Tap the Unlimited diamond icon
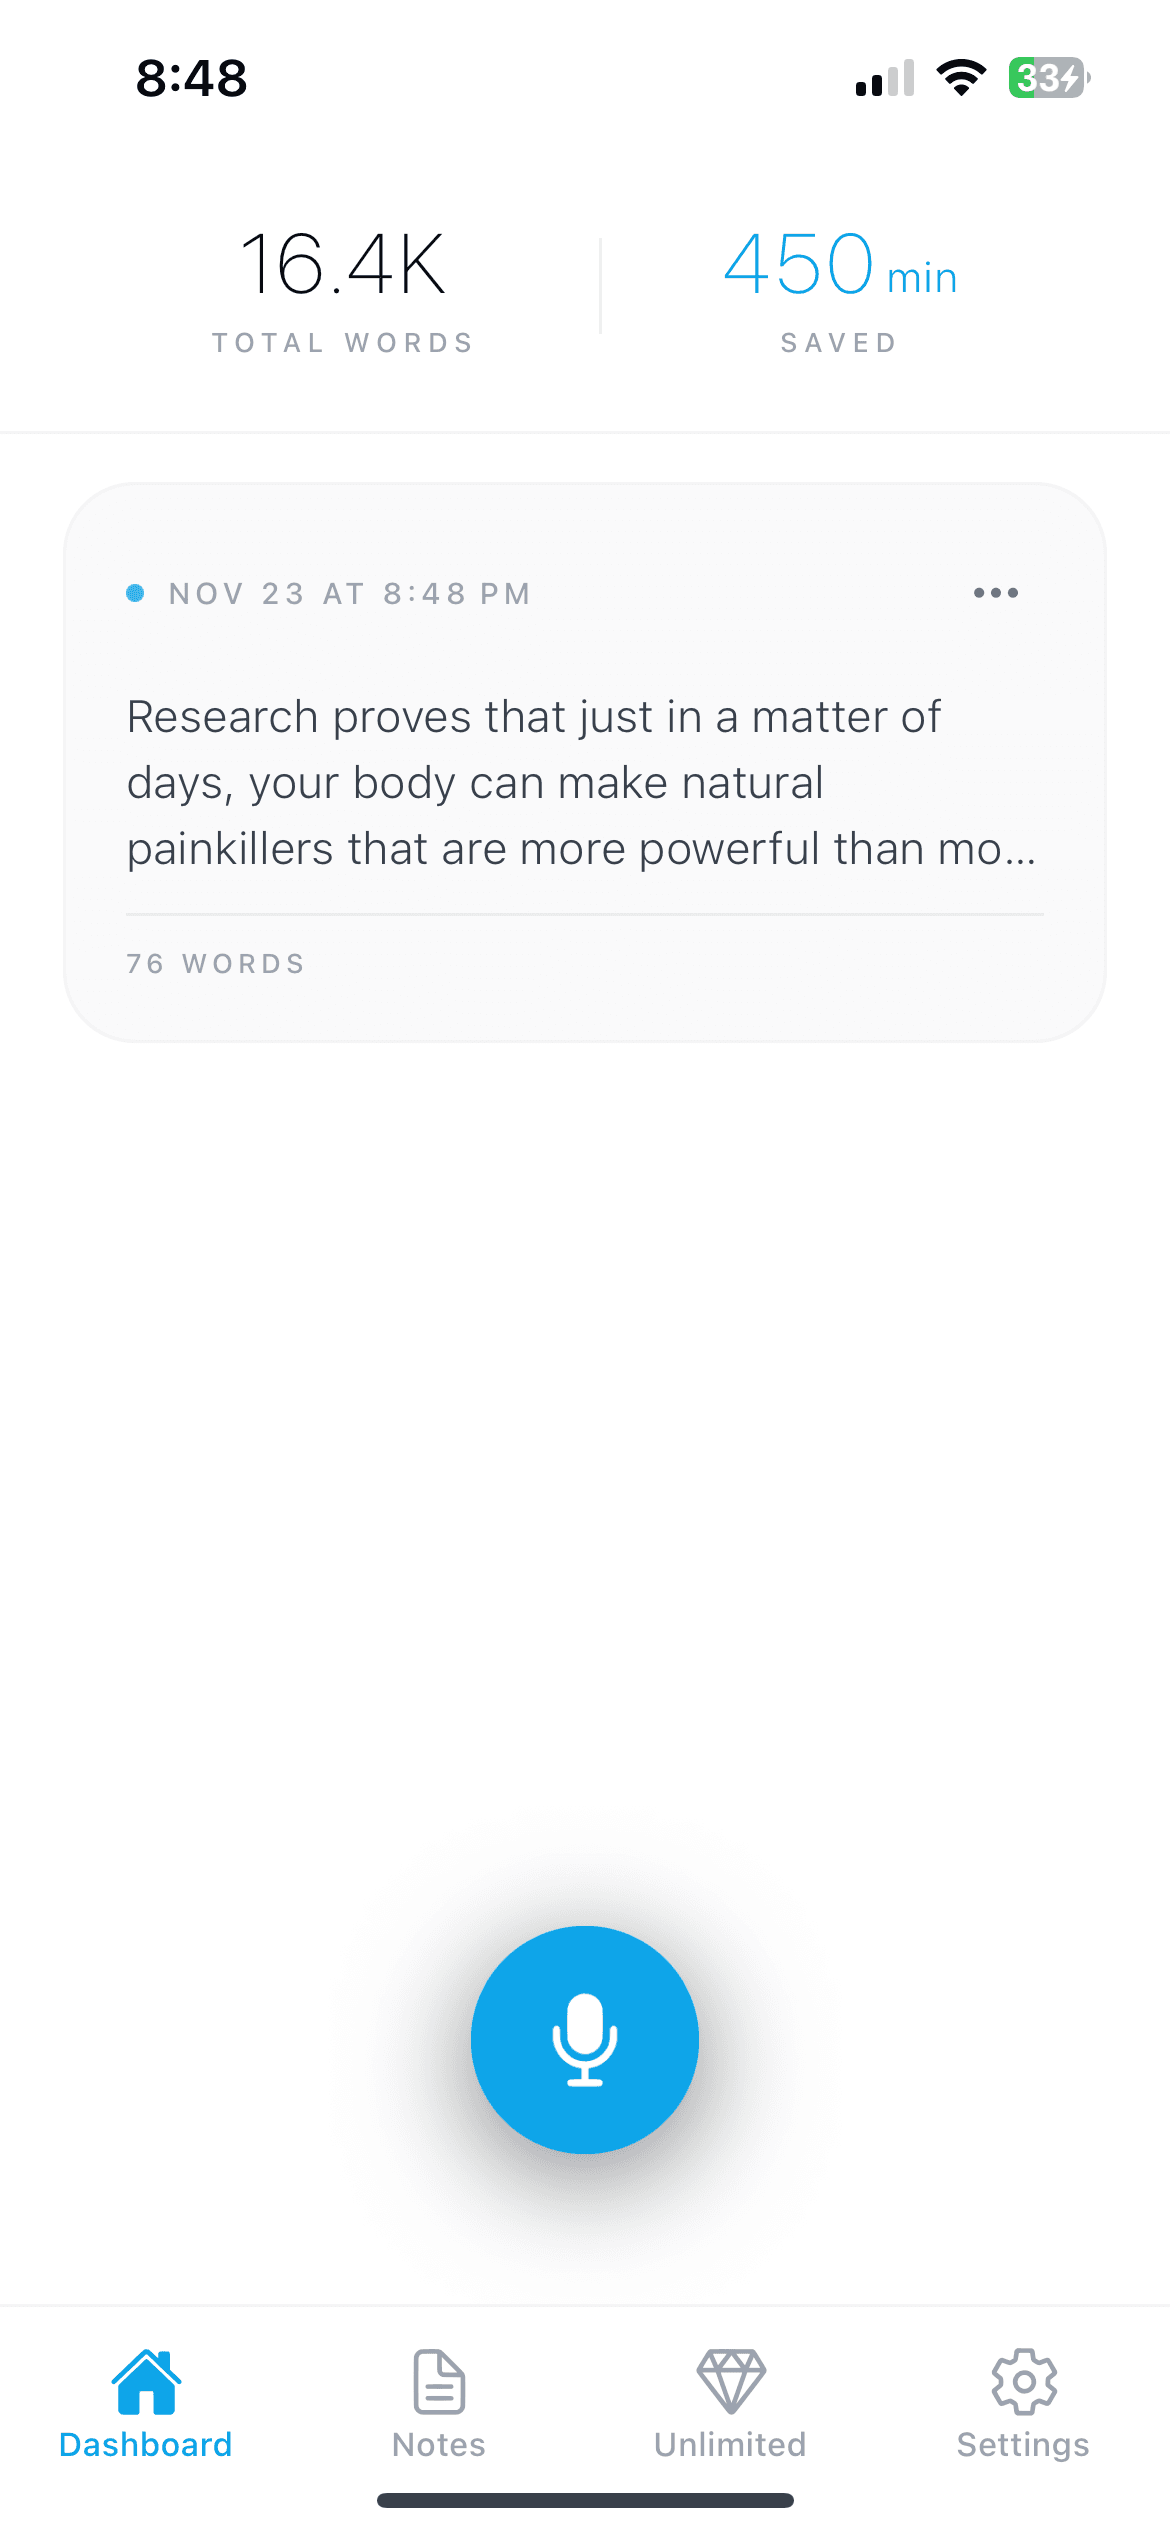The image size is (1170, 2532). pos(731,2382)
